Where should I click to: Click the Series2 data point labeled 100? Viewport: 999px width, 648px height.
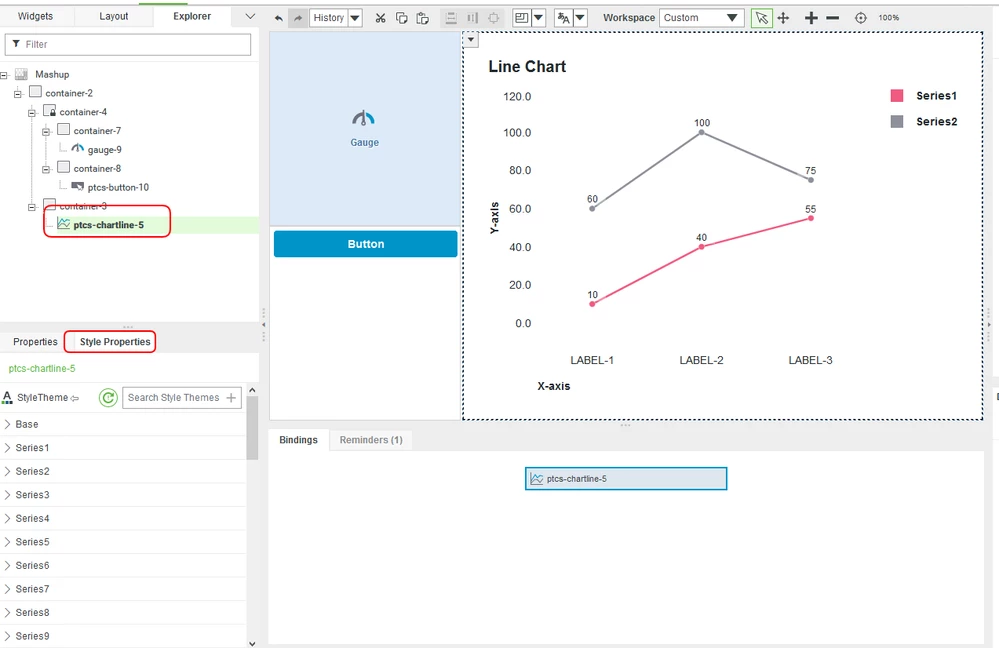(701, 132)
